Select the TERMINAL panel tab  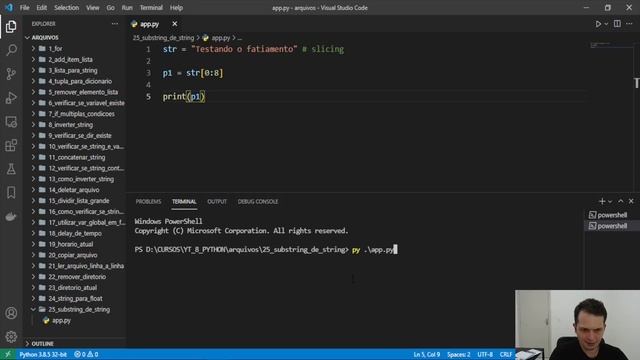(x=184, y=202)
